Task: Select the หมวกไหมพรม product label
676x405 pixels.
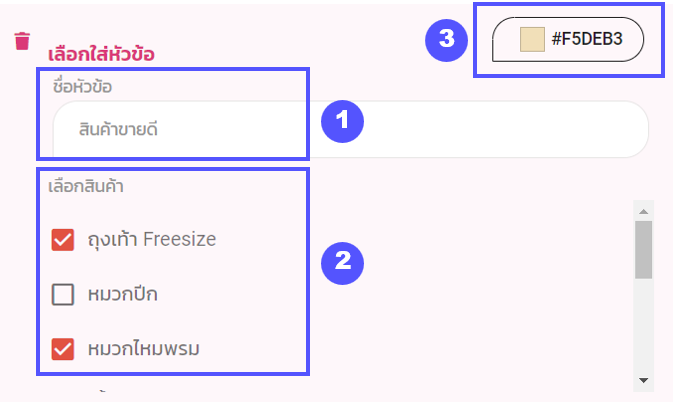Action: pyautogui.click(x=144, y=349)
